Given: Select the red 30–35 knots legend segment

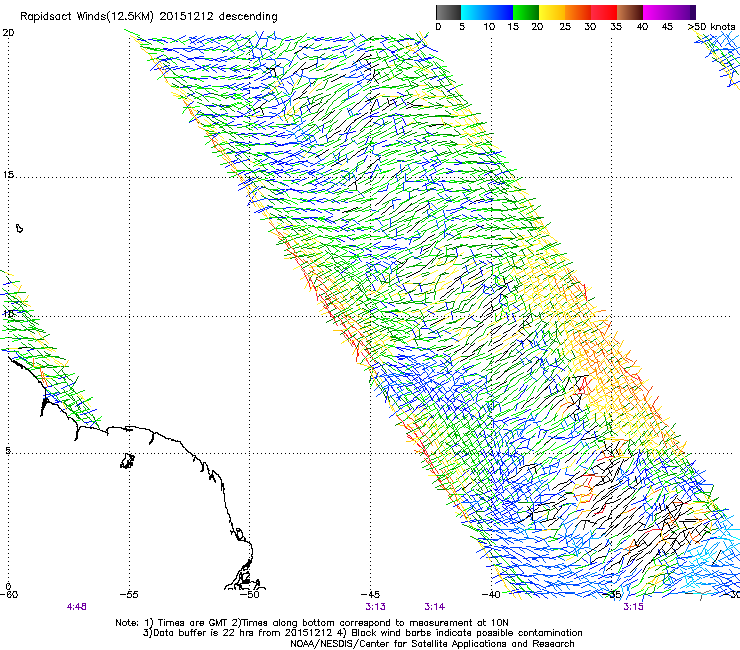Looking at the screenshot, I should [604, 12].
